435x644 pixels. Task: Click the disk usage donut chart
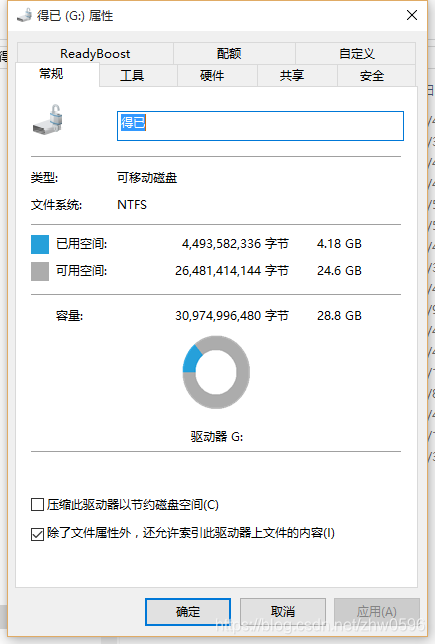pos(216,372)
